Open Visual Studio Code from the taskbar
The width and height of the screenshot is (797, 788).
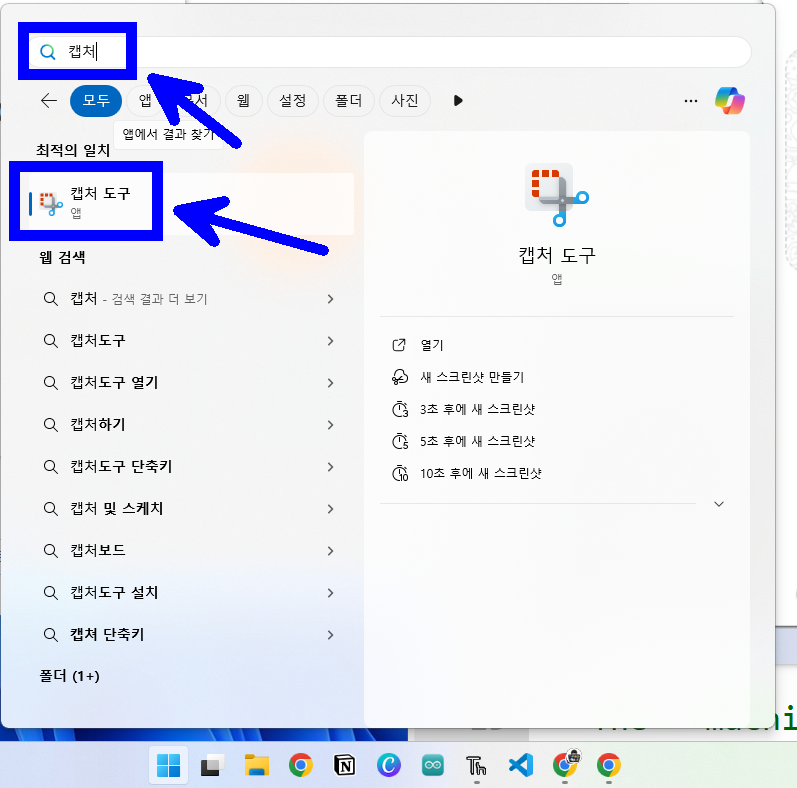tap(521, 765)
